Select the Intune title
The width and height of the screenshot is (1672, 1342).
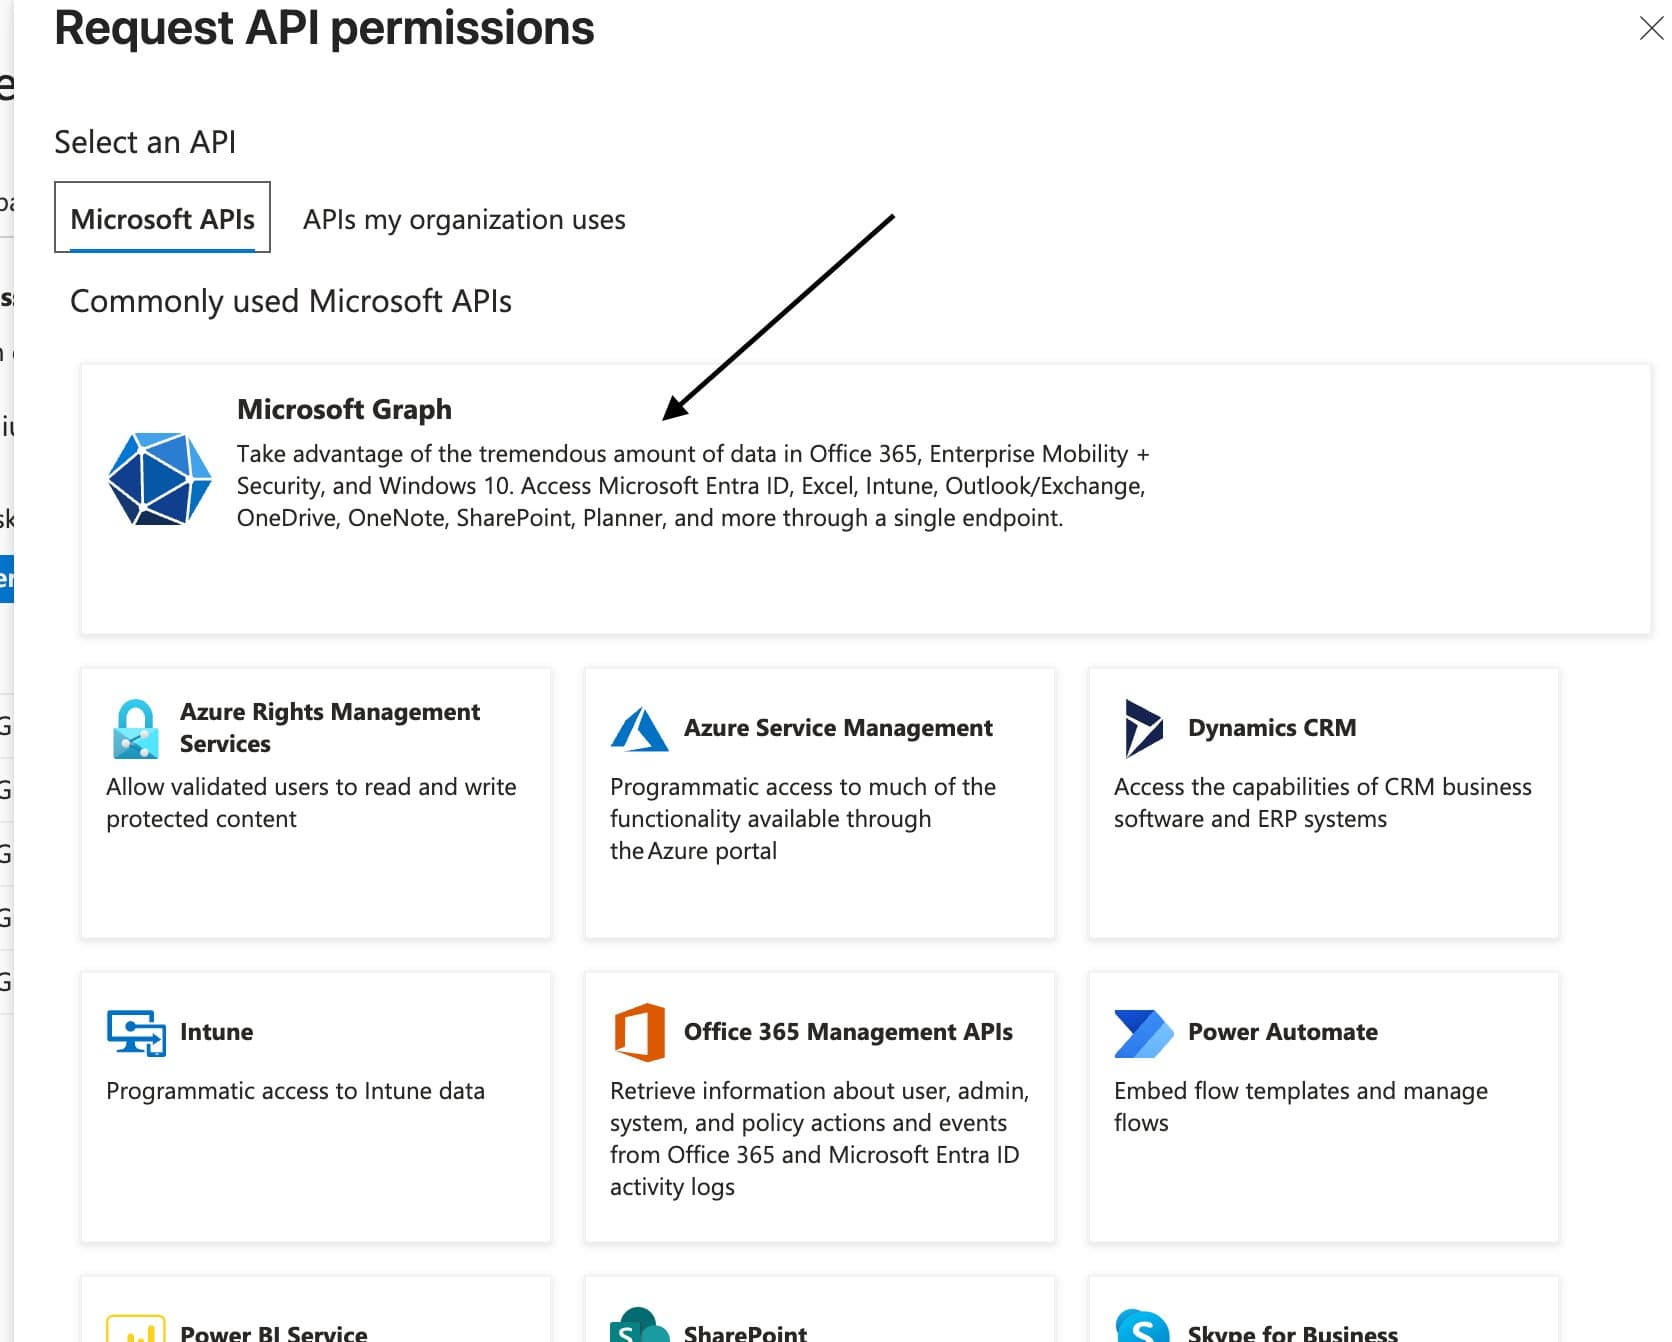click(x=216, y=1031)
